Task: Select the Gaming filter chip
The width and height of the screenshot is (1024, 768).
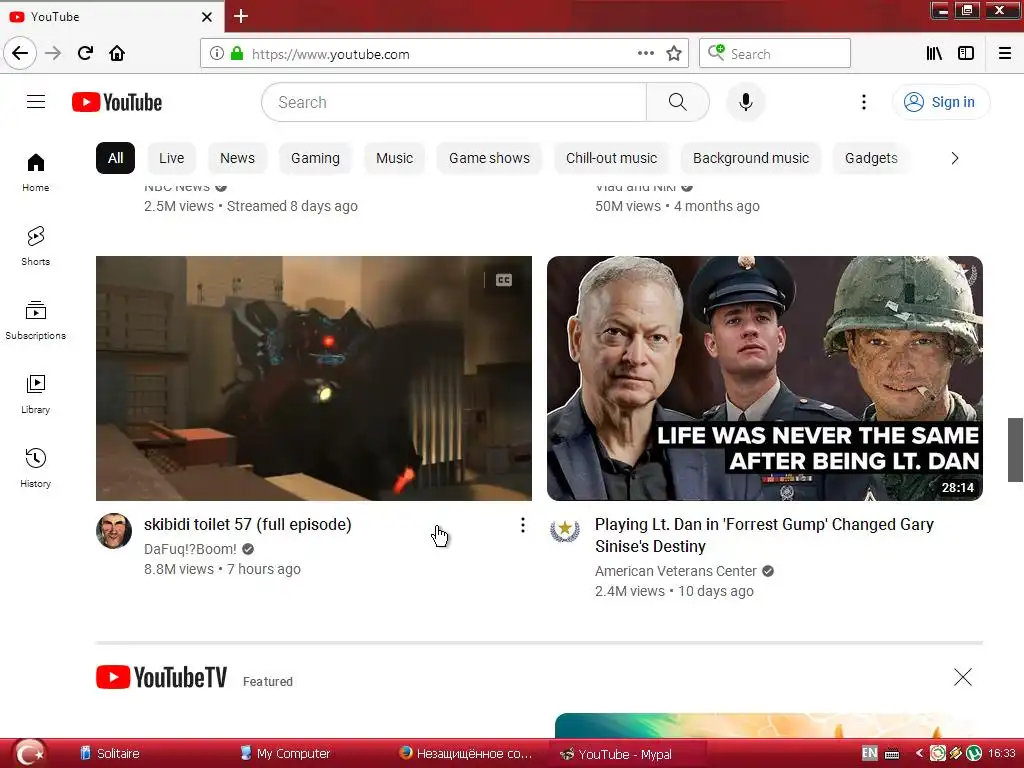Action: pos(315,158)
